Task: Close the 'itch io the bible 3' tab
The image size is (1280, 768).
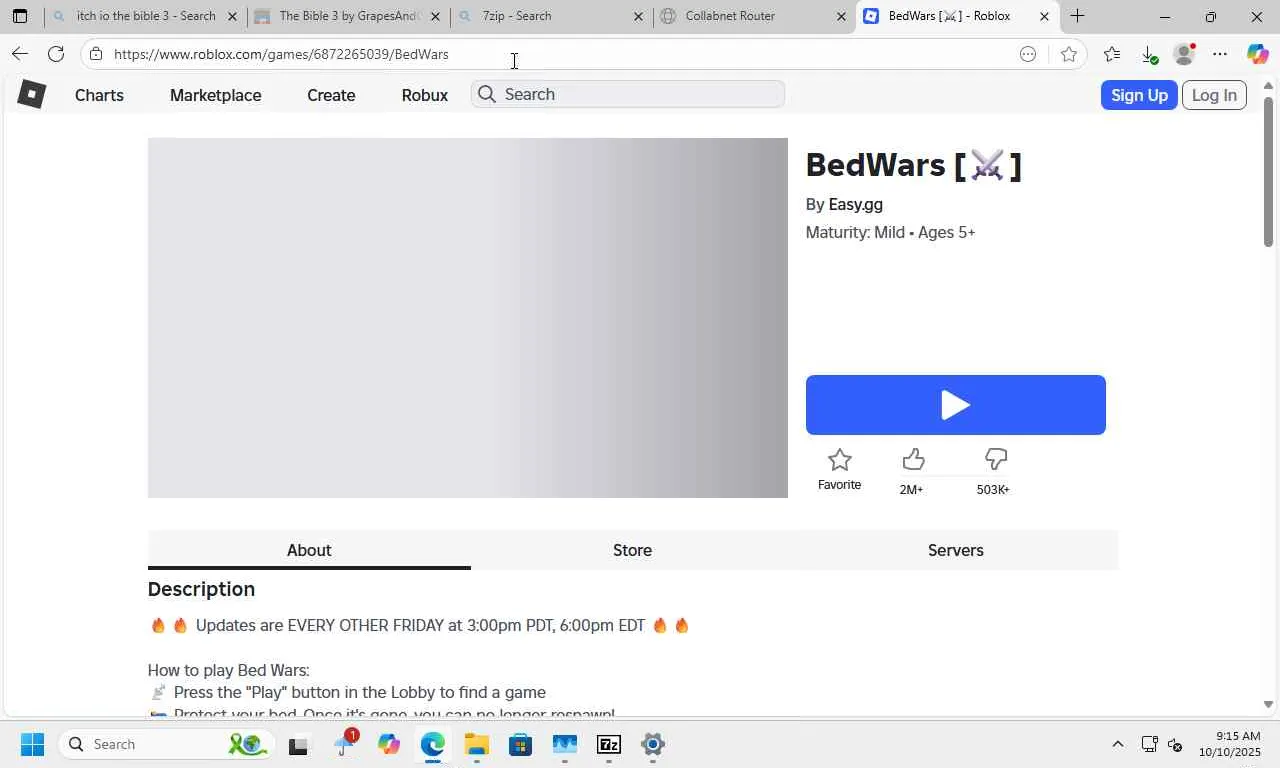Action: pos(233,16)
